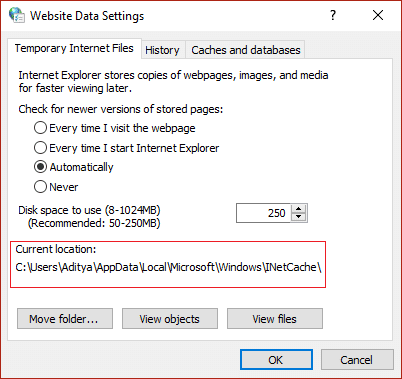Click the dialog title text
Image resolution: width=402 pixels, height=379 pixels.
tap(87, 16)
